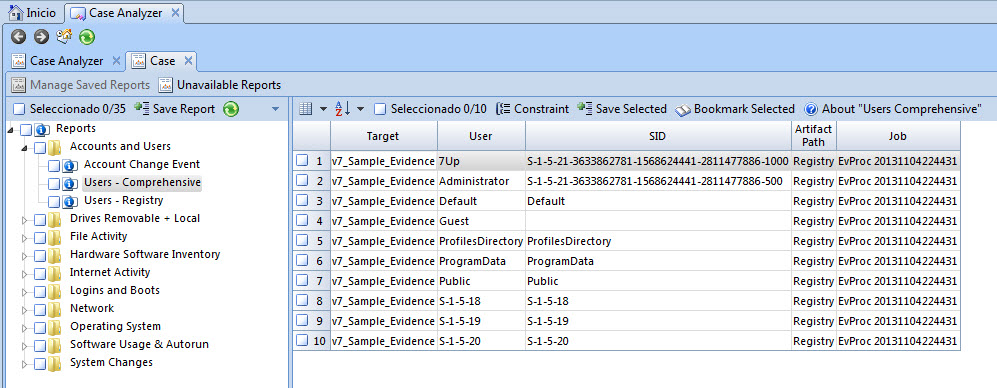Open Users - Registry report
The height and width of the screenshot is (388, 997).
123,201
